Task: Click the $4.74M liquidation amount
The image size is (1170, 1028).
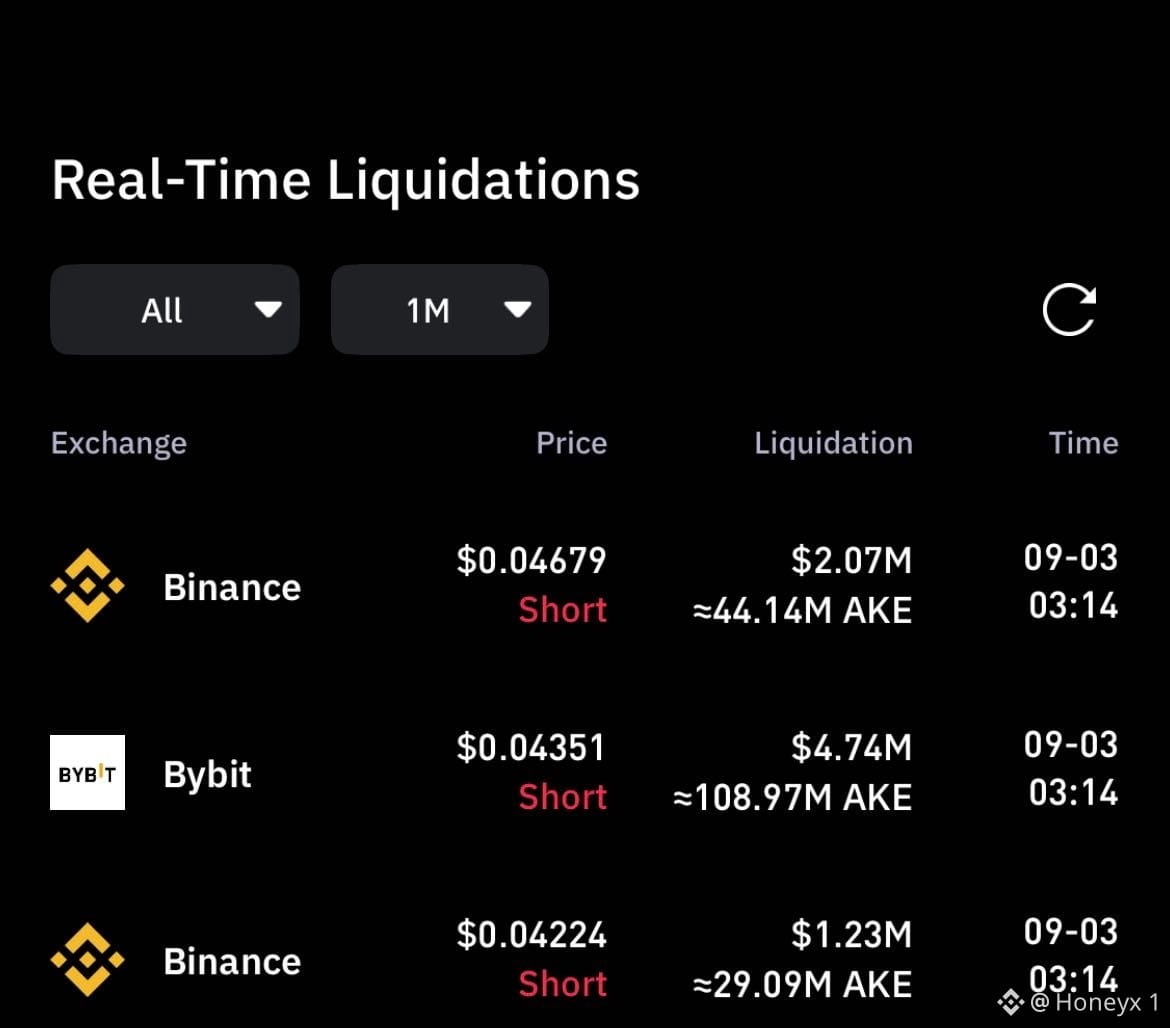Action: click(851, 748)
